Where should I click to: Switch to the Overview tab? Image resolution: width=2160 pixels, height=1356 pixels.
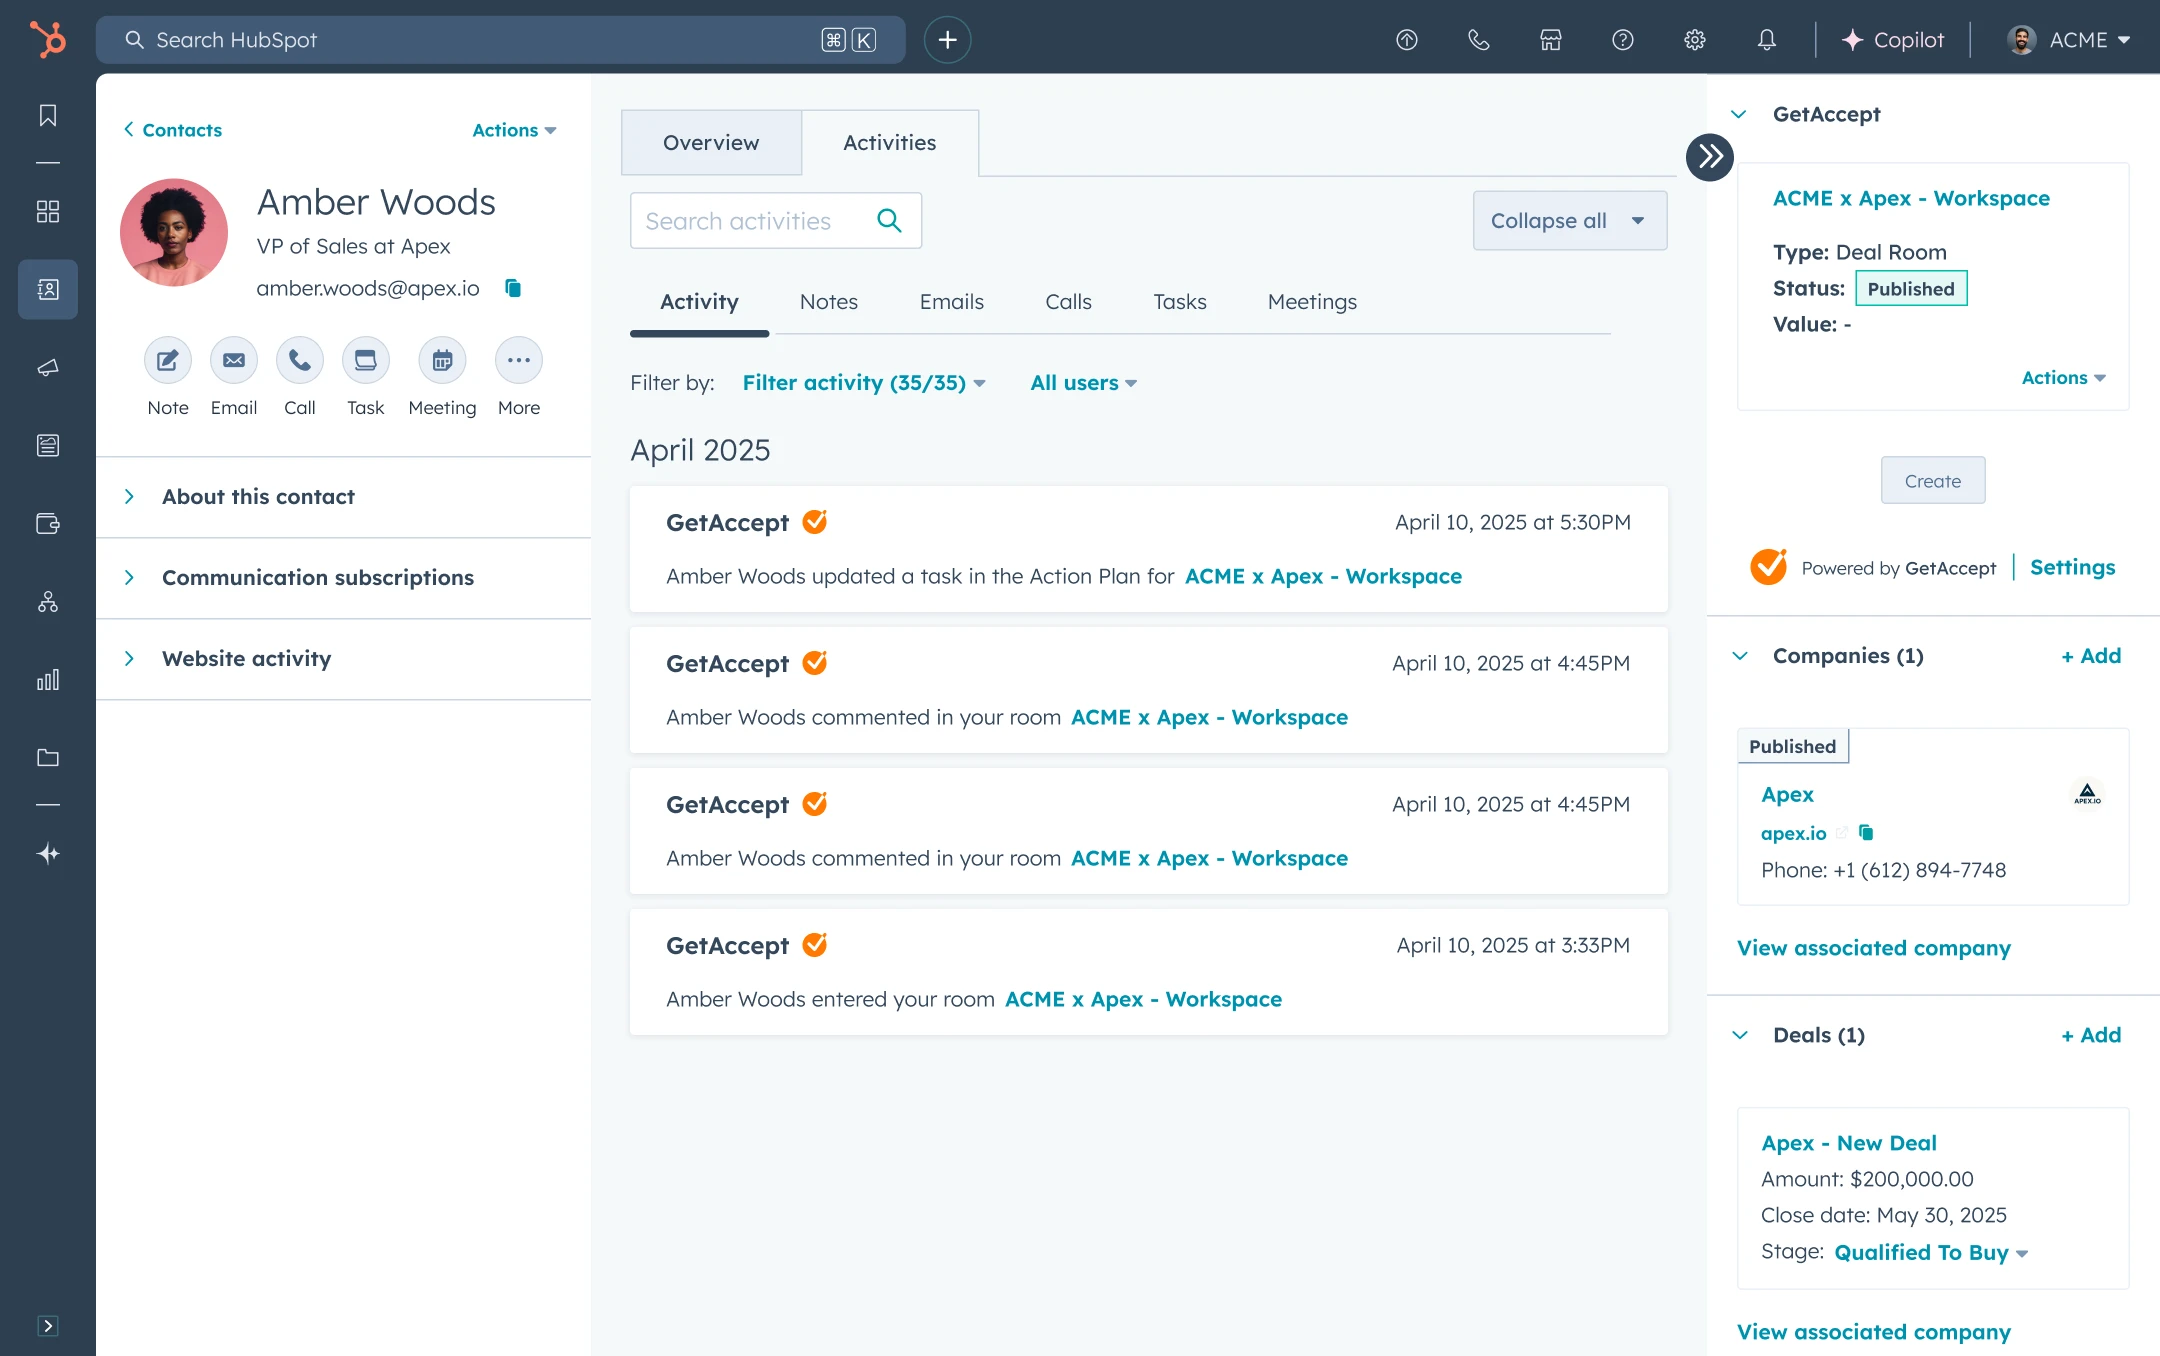(x=711, y=143)
